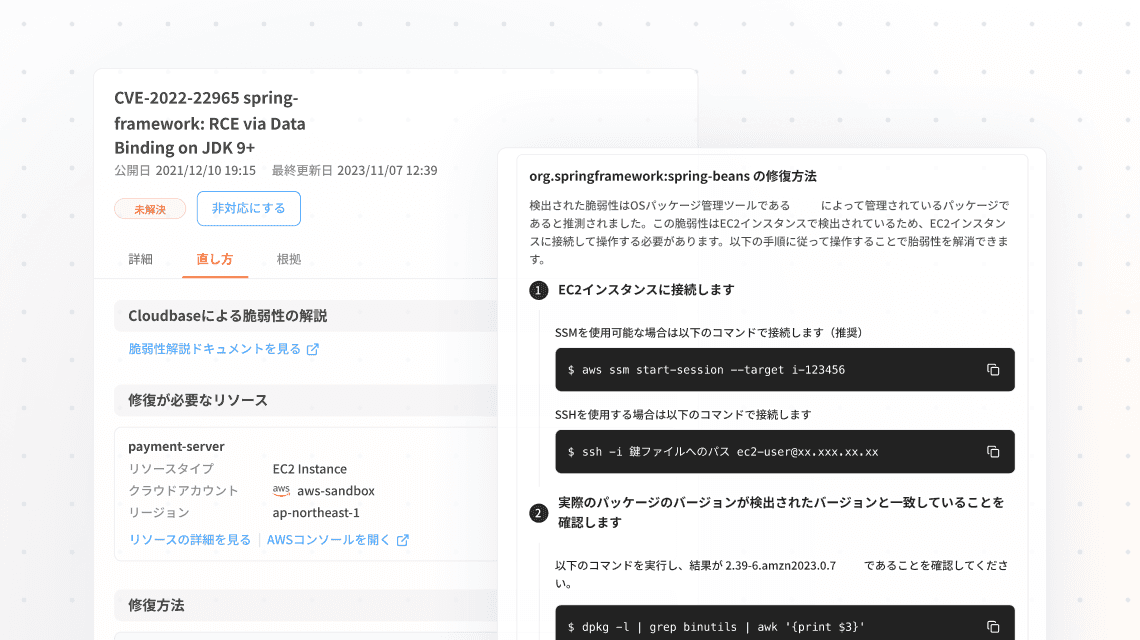
Task: Copy the aws ssm start-session command
Action: [x=993, y=369]
